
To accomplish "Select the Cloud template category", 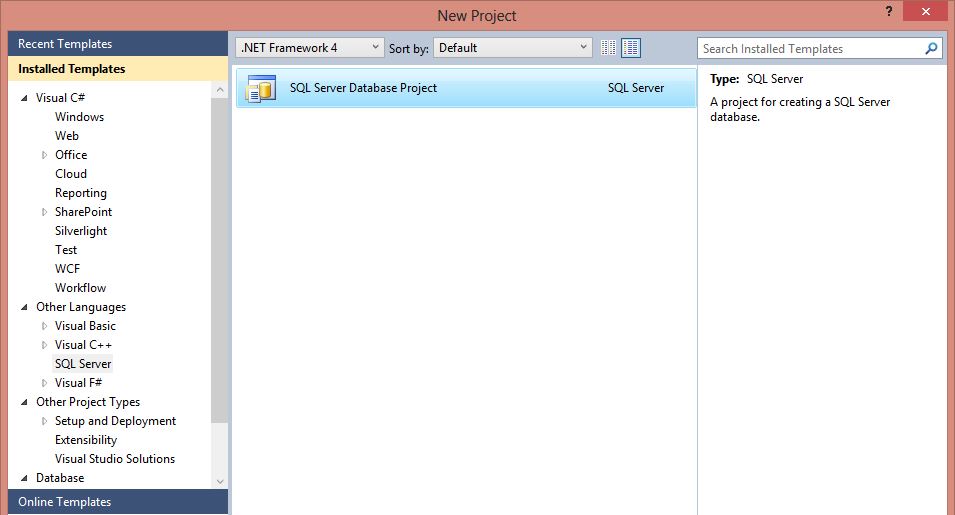I will pyautogui.click(x=71, y=173).
